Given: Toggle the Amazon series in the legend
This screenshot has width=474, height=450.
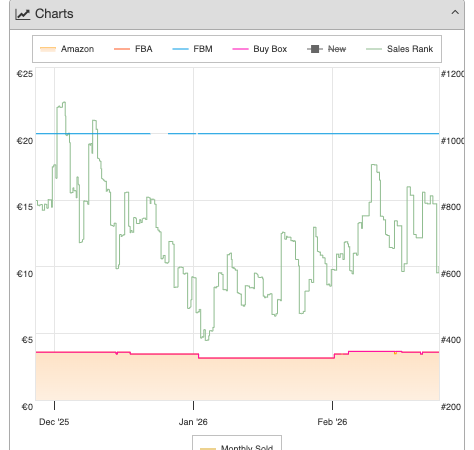Looking at the screenshot, I should (67, 49).
